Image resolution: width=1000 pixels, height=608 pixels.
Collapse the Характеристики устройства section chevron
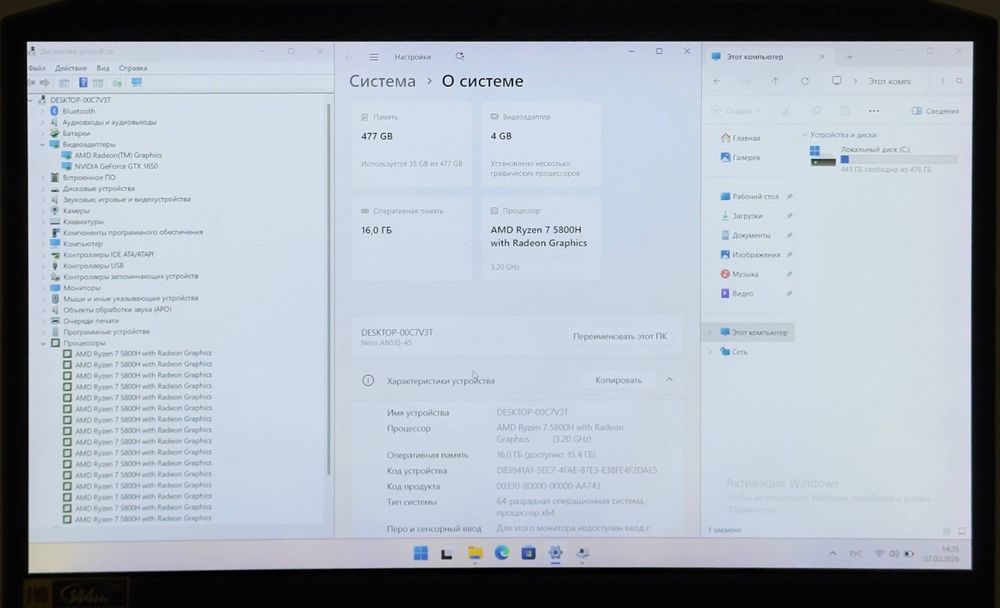pos(669,380)
